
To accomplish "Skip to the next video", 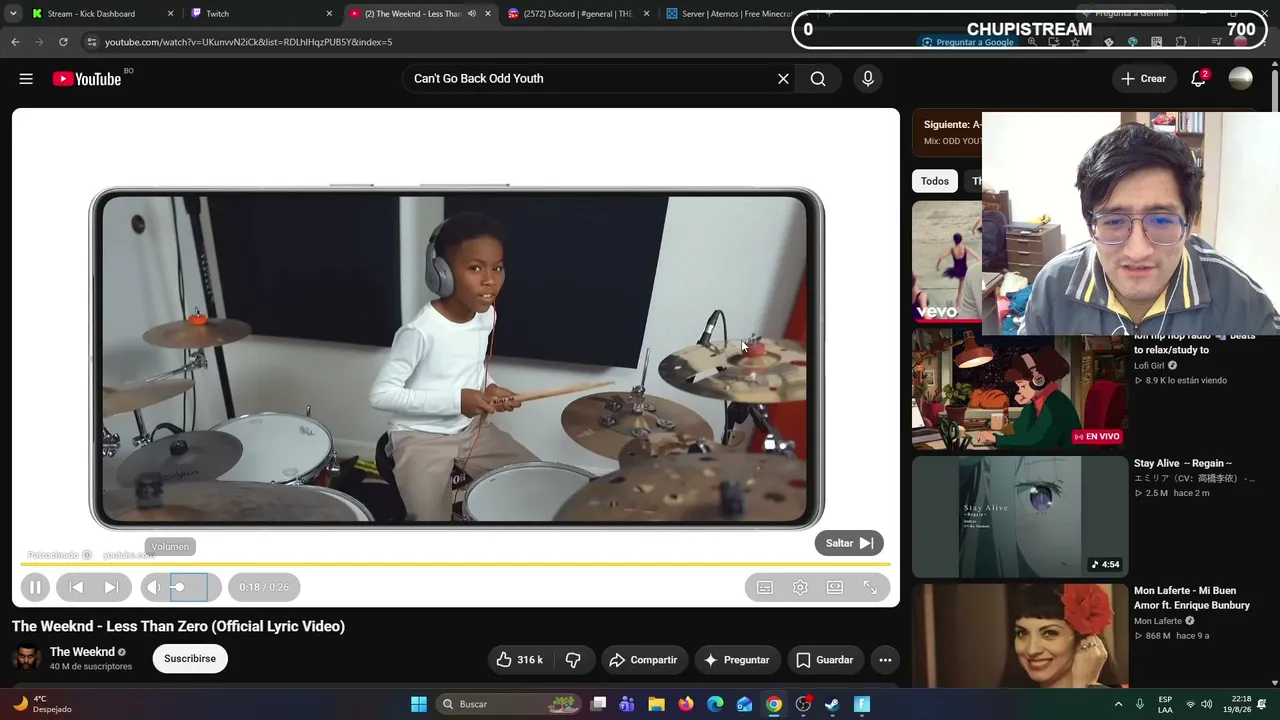I will pos(111,587).
